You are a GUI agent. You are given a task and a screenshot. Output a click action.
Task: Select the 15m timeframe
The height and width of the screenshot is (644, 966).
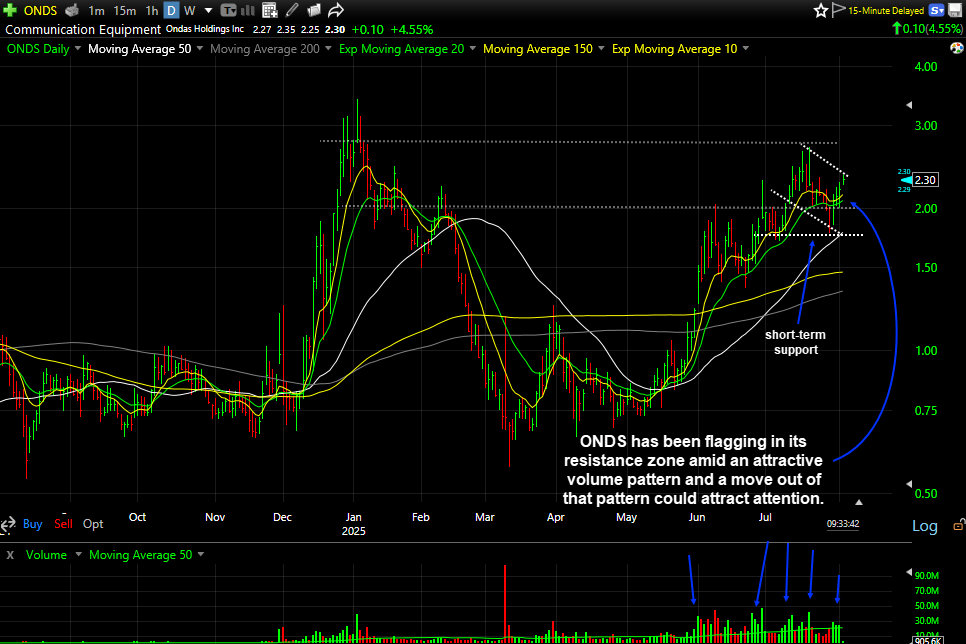point(124,10)
